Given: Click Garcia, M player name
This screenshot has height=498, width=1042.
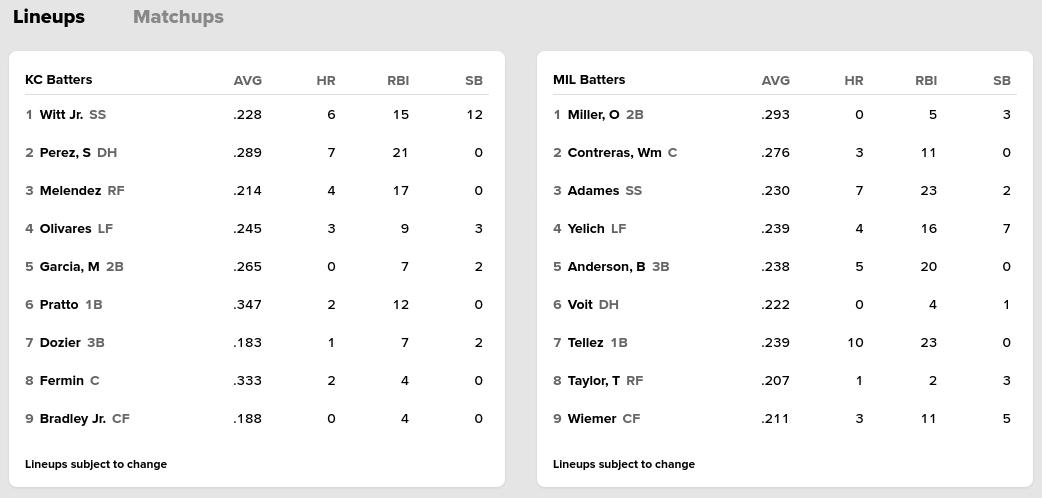Looking at the screenshot, I should pyautogui.click(x=69, y=267).
